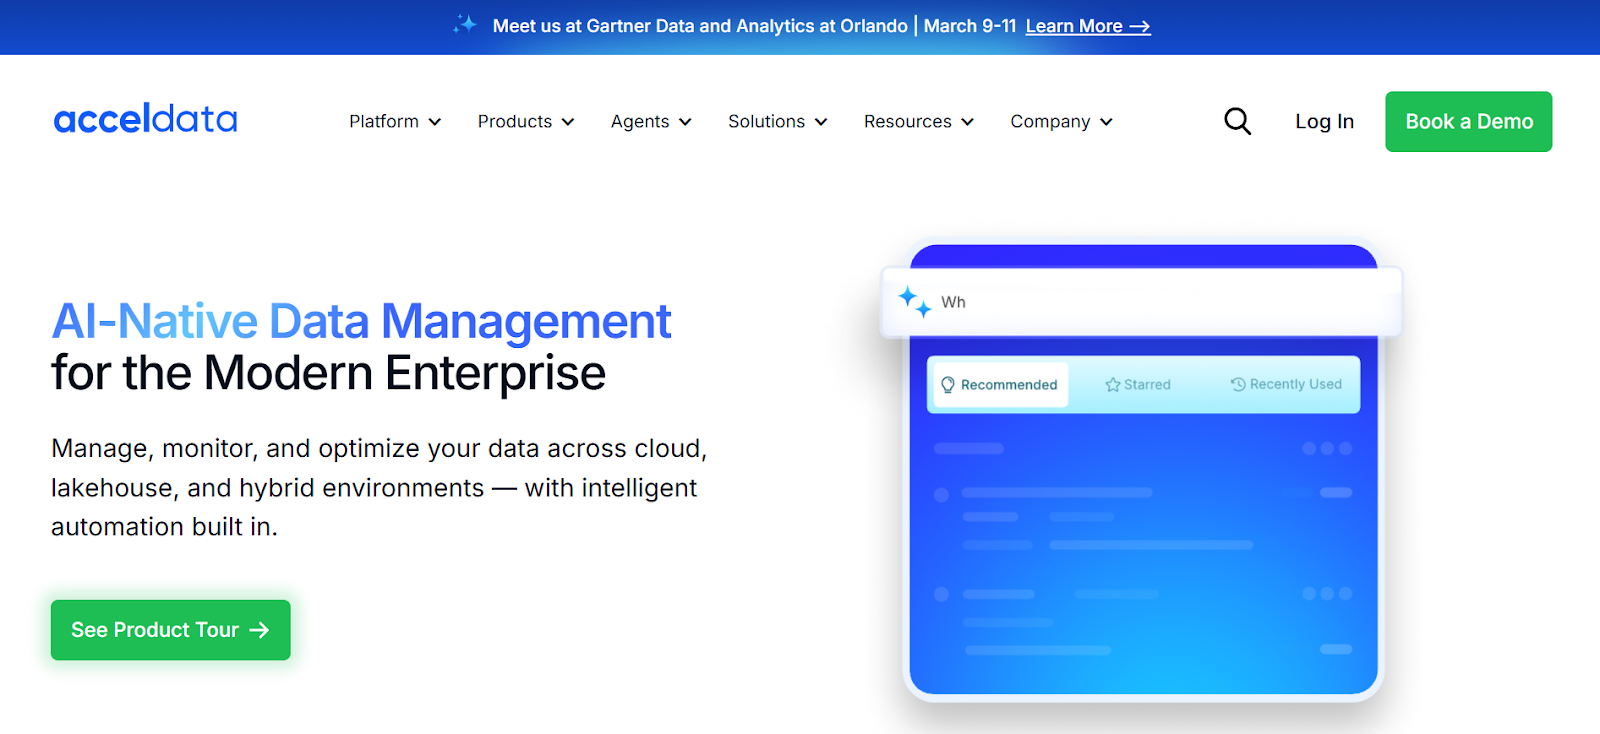Open the Platform menu label
This screenshot has width=1600, height=734.
tap(384, 121)
